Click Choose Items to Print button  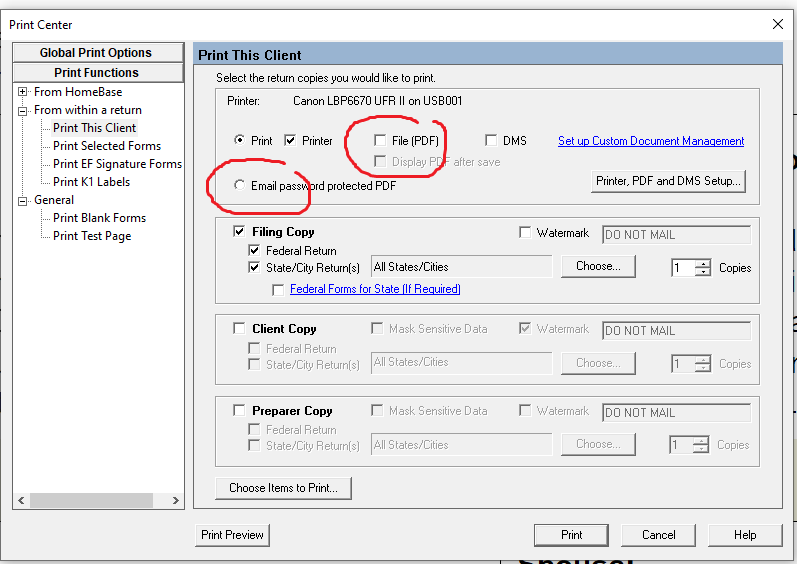[x=283, y=488]
